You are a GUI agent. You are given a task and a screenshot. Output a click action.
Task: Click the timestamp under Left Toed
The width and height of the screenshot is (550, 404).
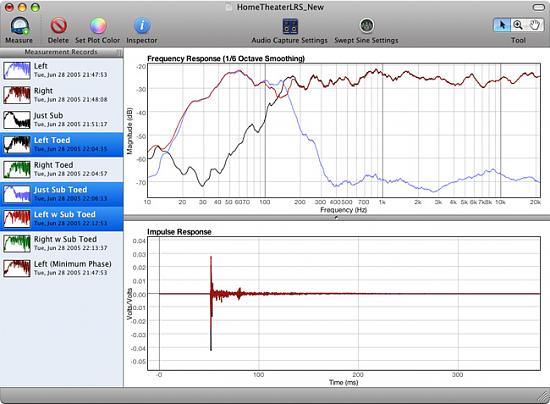click(71, 149)
